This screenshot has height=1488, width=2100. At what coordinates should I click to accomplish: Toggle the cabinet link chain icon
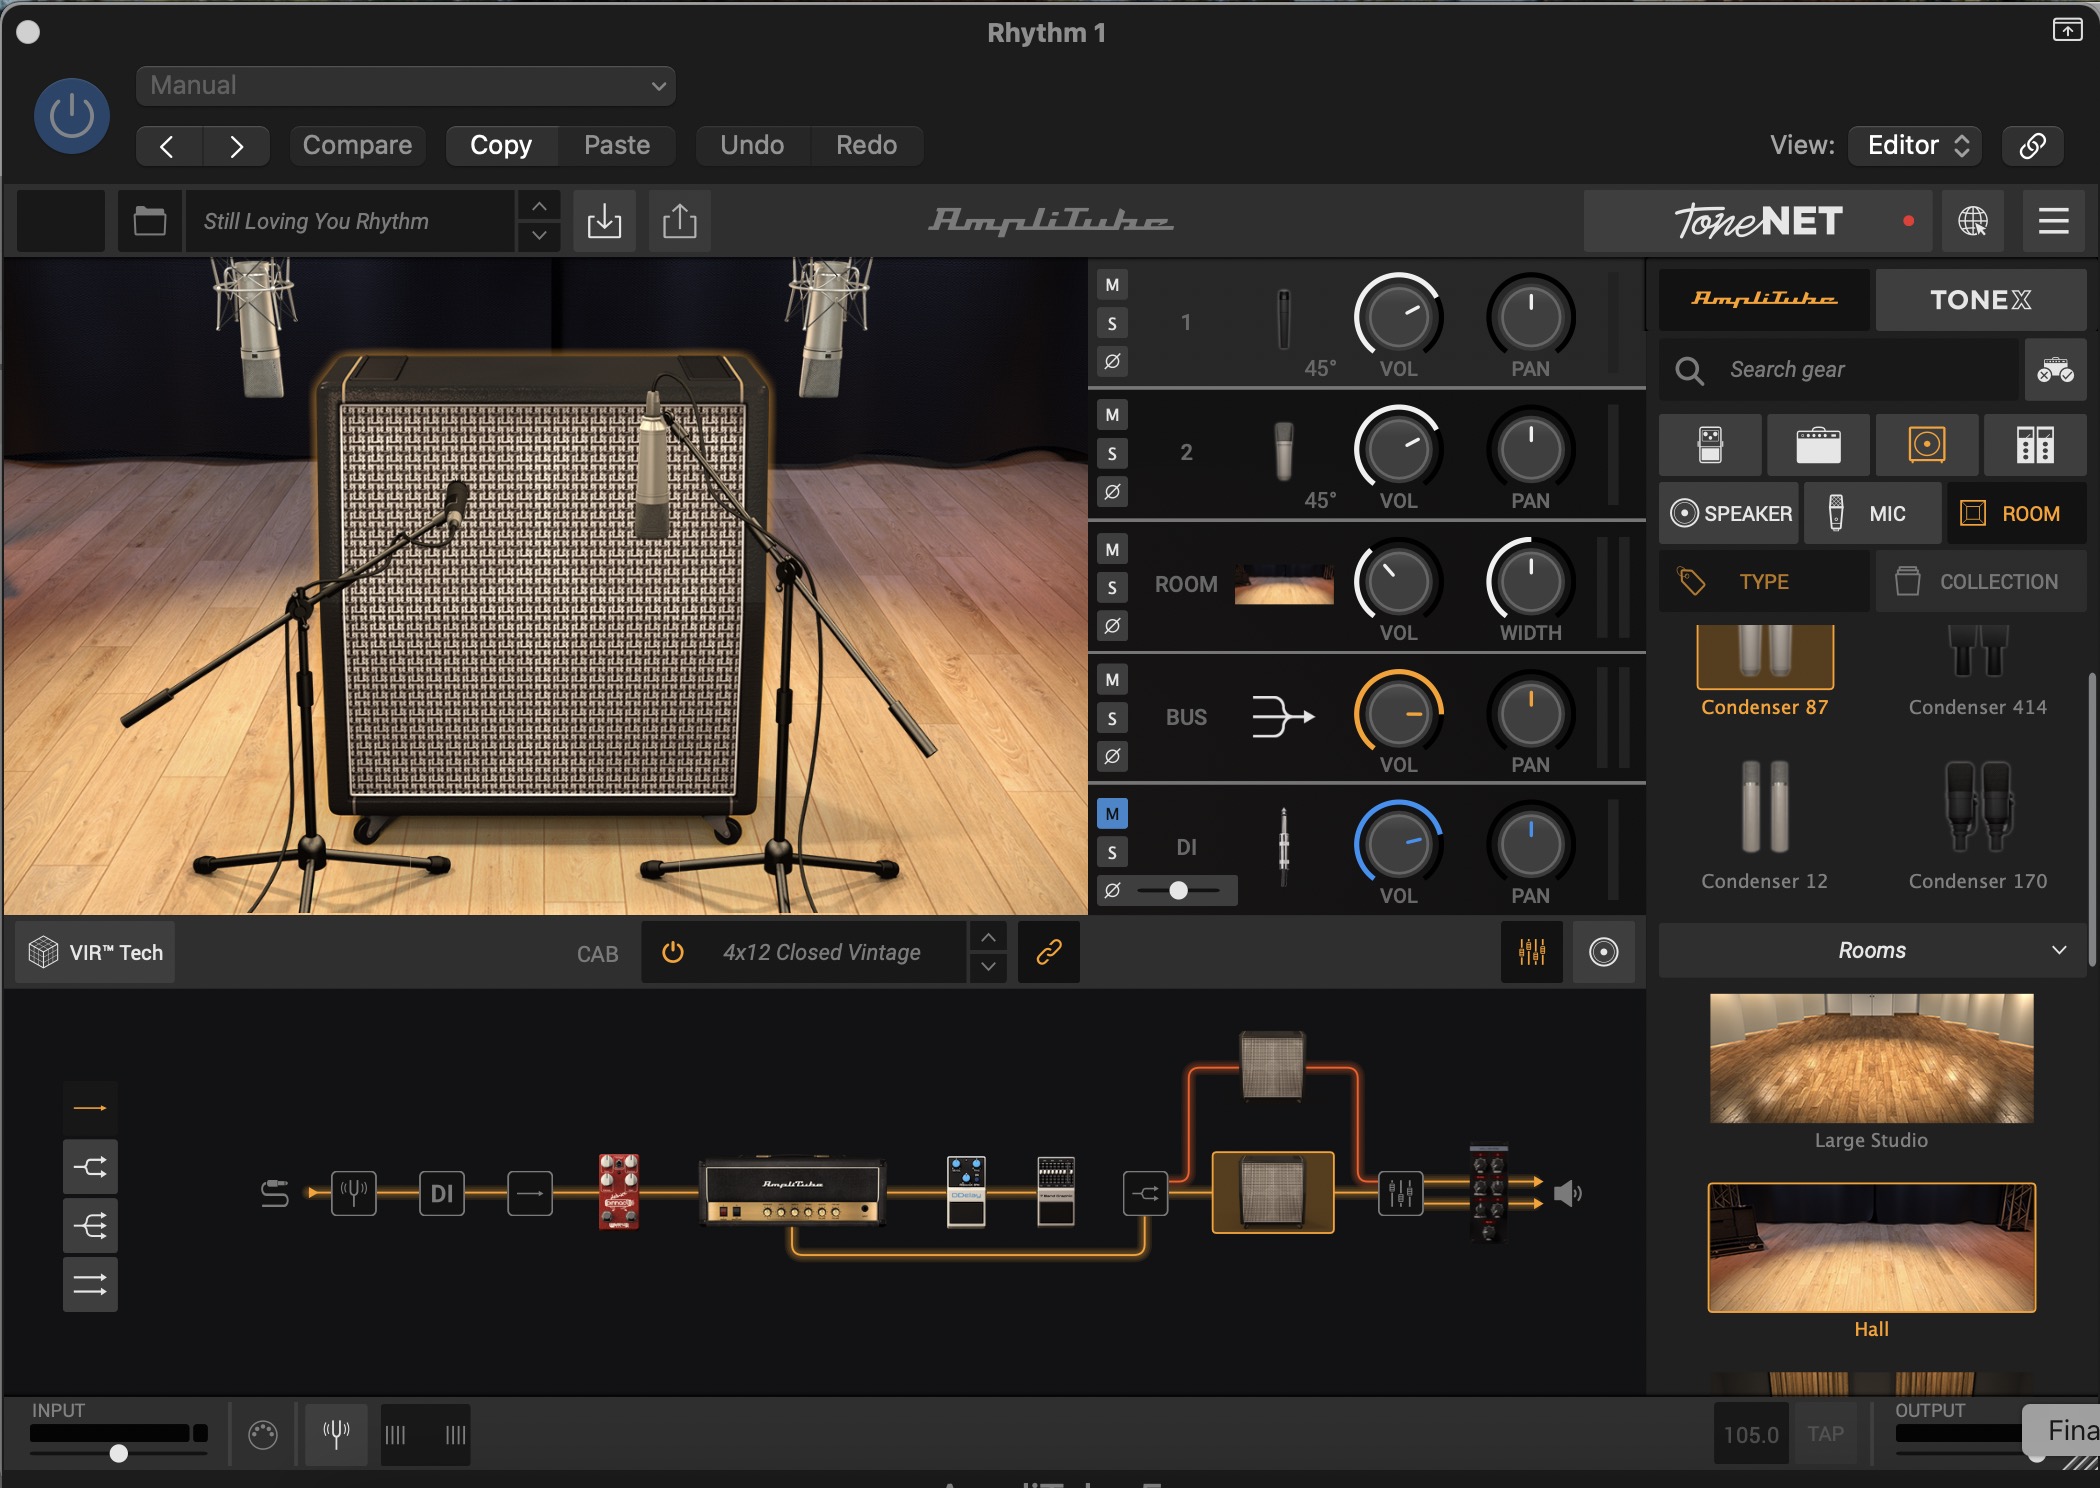click(1048, 952)
